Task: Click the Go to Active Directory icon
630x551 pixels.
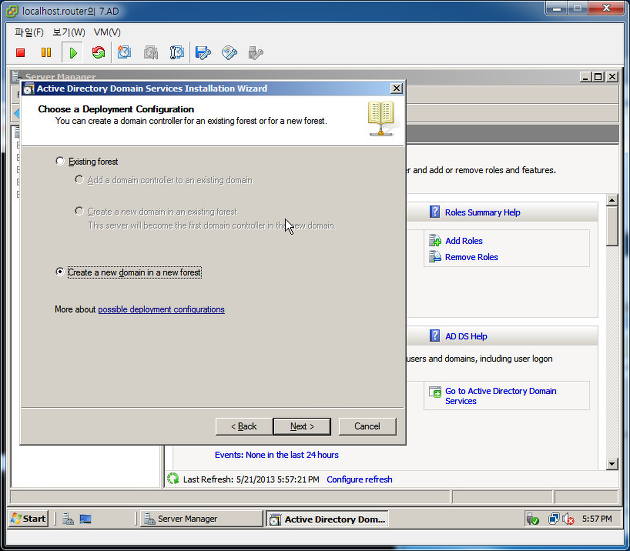Action: [x=435, y=392]
